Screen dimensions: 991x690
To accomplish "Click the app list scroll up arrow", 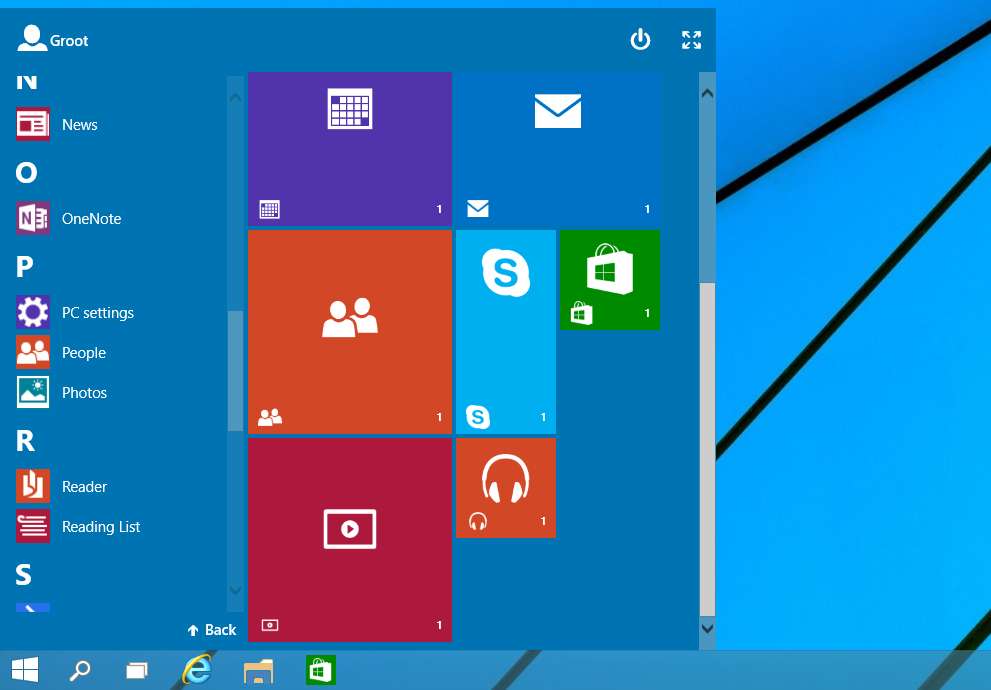I will (235, 97).
